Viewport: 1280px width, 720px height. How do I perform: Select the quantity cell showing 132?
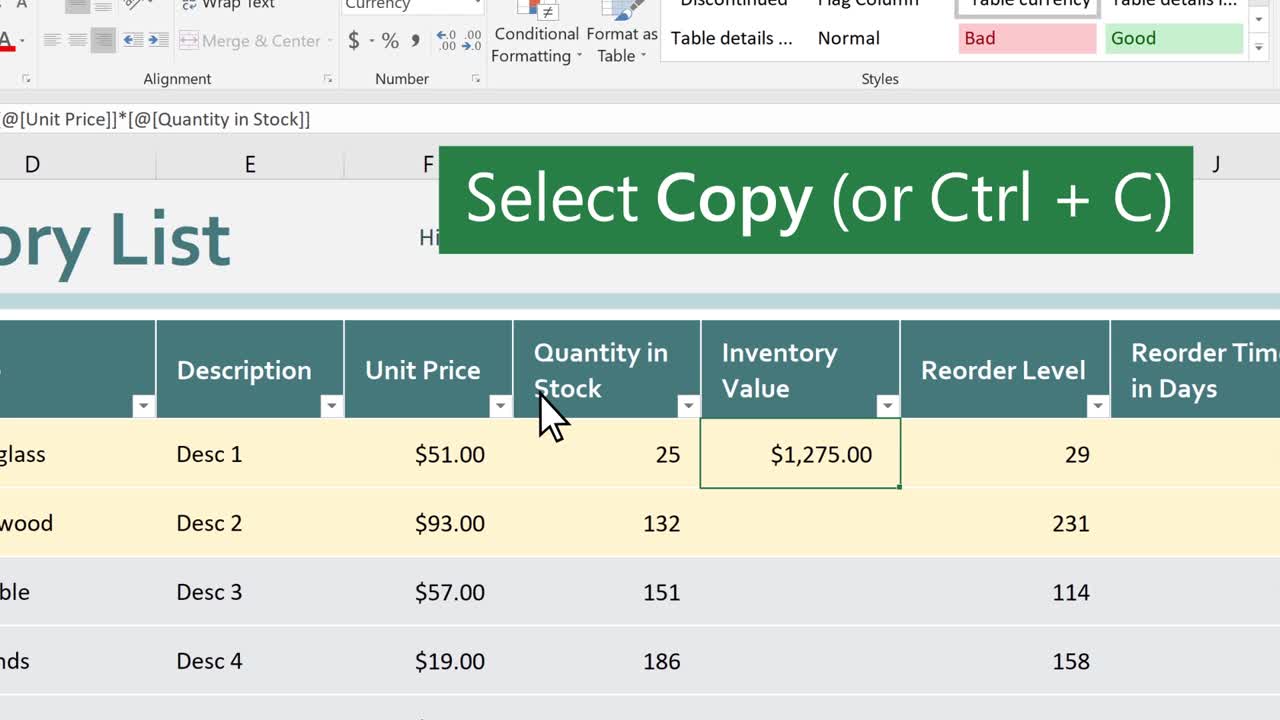coord(607,523)
